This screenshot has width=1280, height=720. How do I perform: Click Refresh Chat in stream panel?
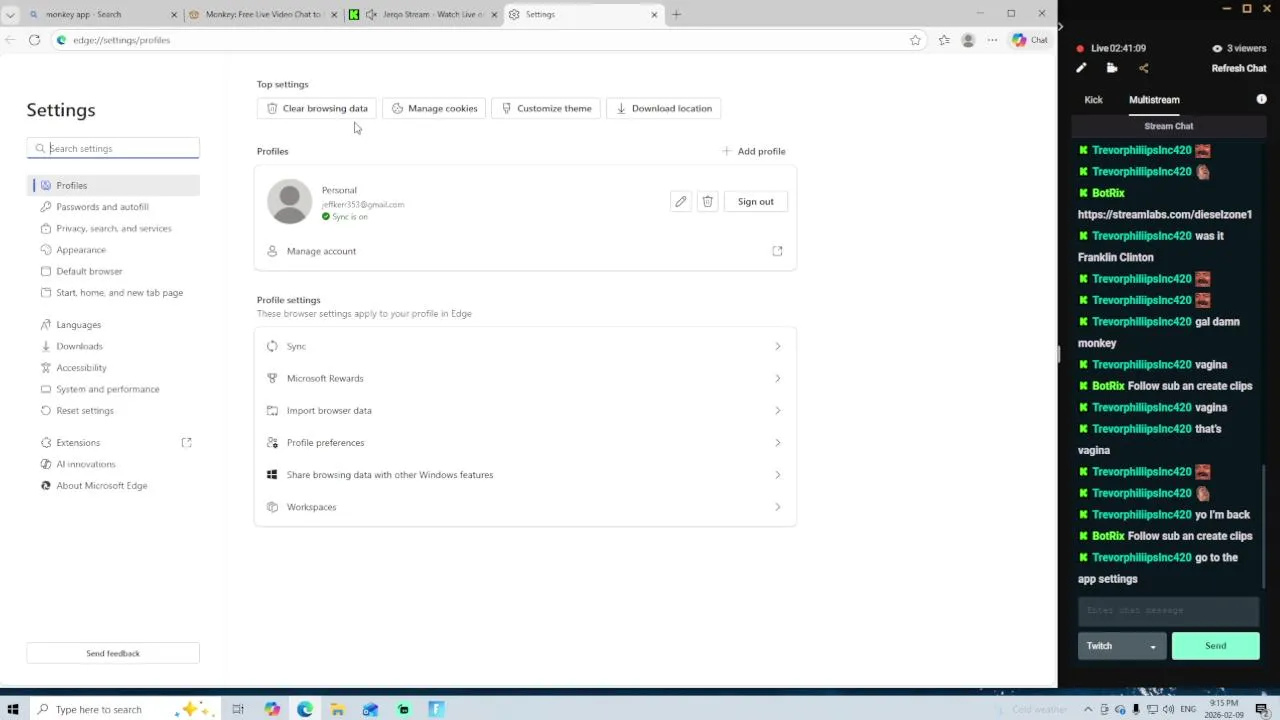point(1239,68)
